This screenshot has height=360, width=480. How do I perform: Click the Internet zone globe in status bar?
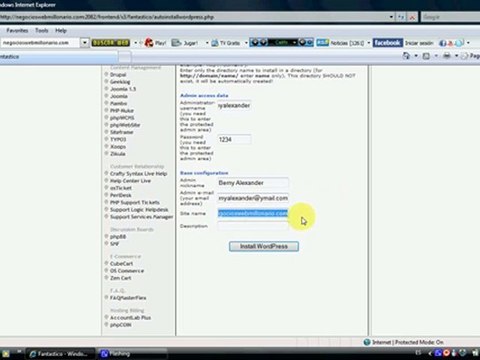[x=367, y=342]
